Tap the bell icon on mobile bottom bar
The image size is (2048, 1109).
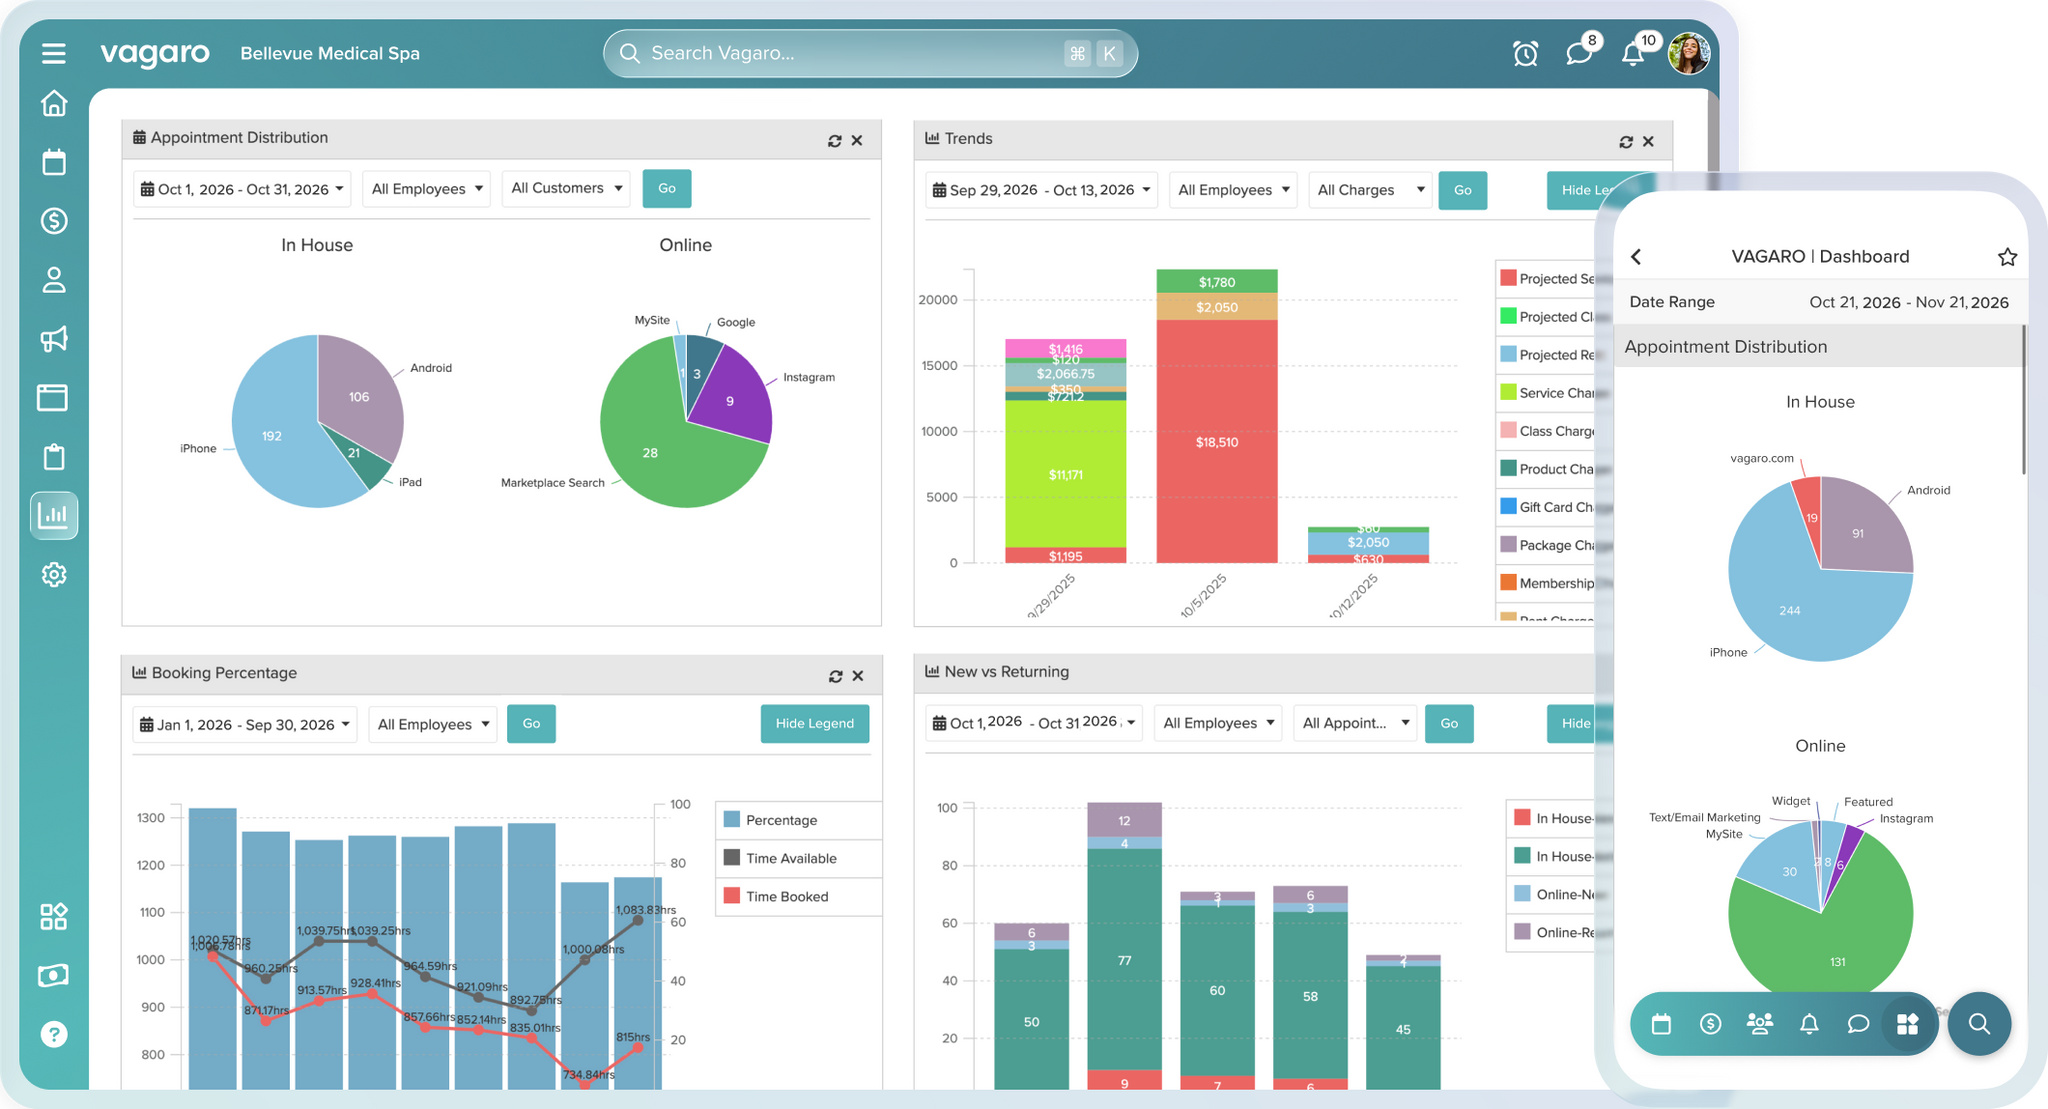tap(1809, 1024)
